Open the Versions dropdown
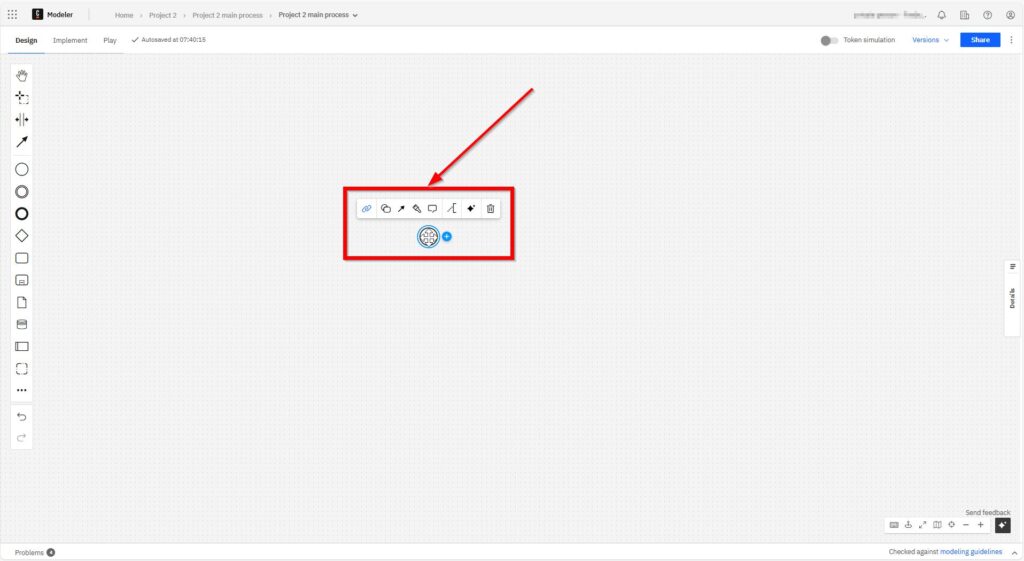This screenshot has width=1024, height=561. click(x=930, y=40)
